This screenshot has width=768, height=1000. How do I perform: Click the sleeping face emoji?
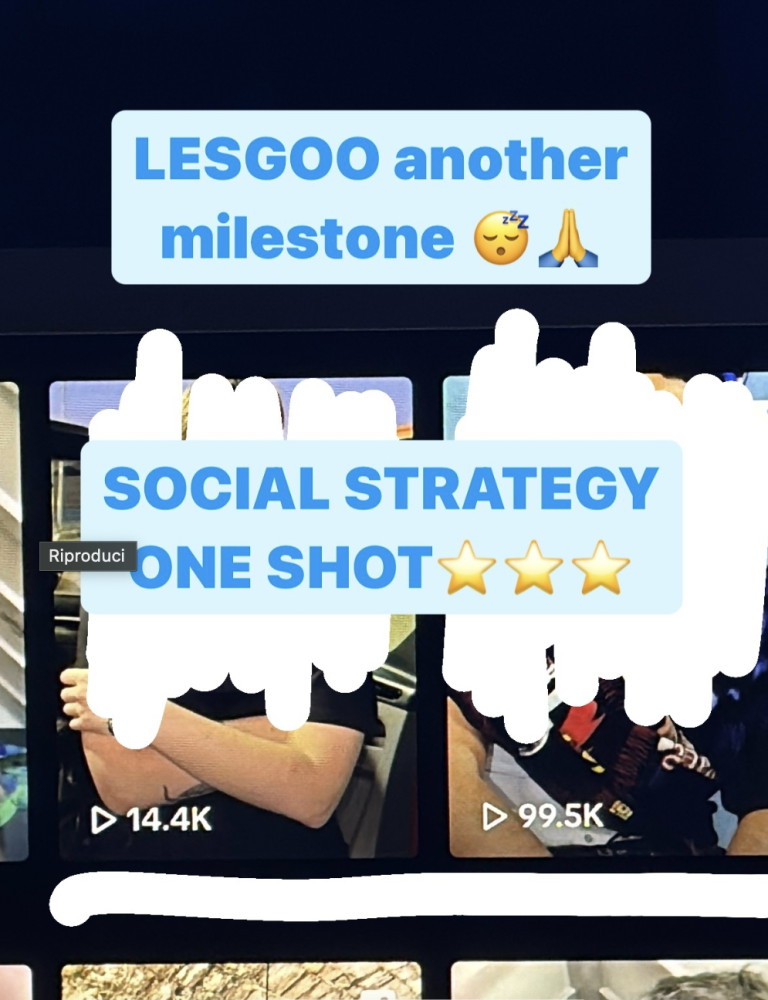(x=501, y=237)
